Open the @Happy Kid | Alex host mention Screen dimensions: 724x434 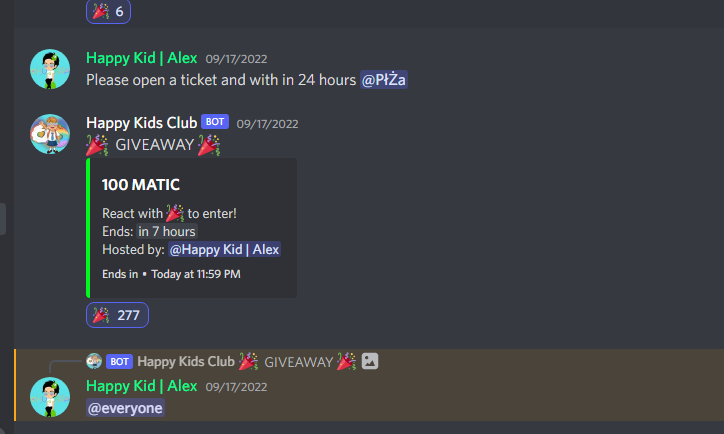[x=224, y=250]
